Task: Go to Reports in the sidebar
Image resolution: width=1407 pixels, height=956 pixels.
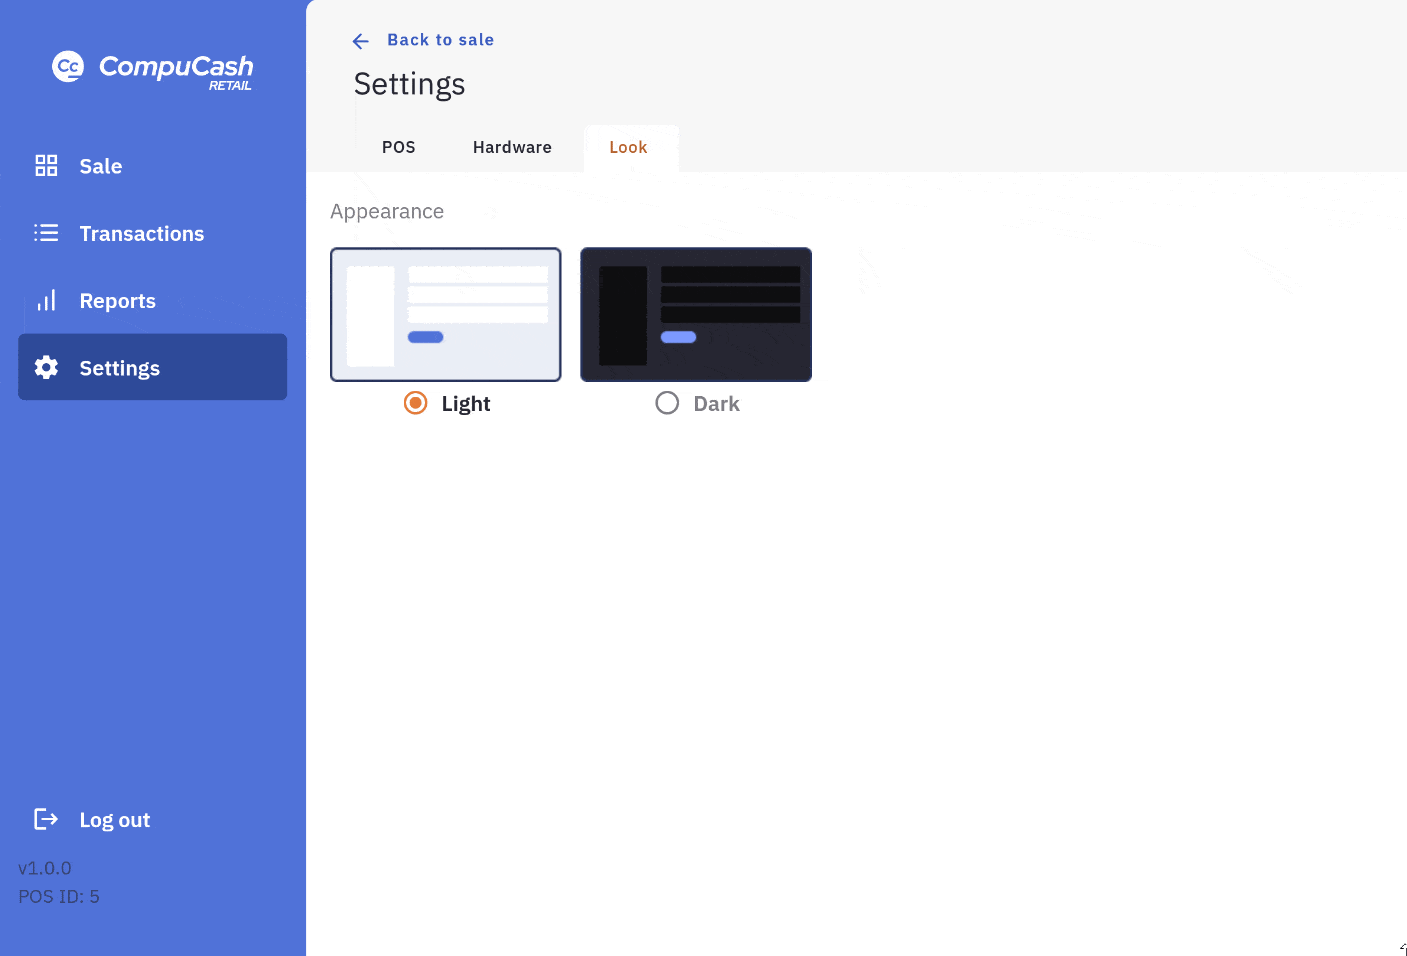Action: point(117,301)
